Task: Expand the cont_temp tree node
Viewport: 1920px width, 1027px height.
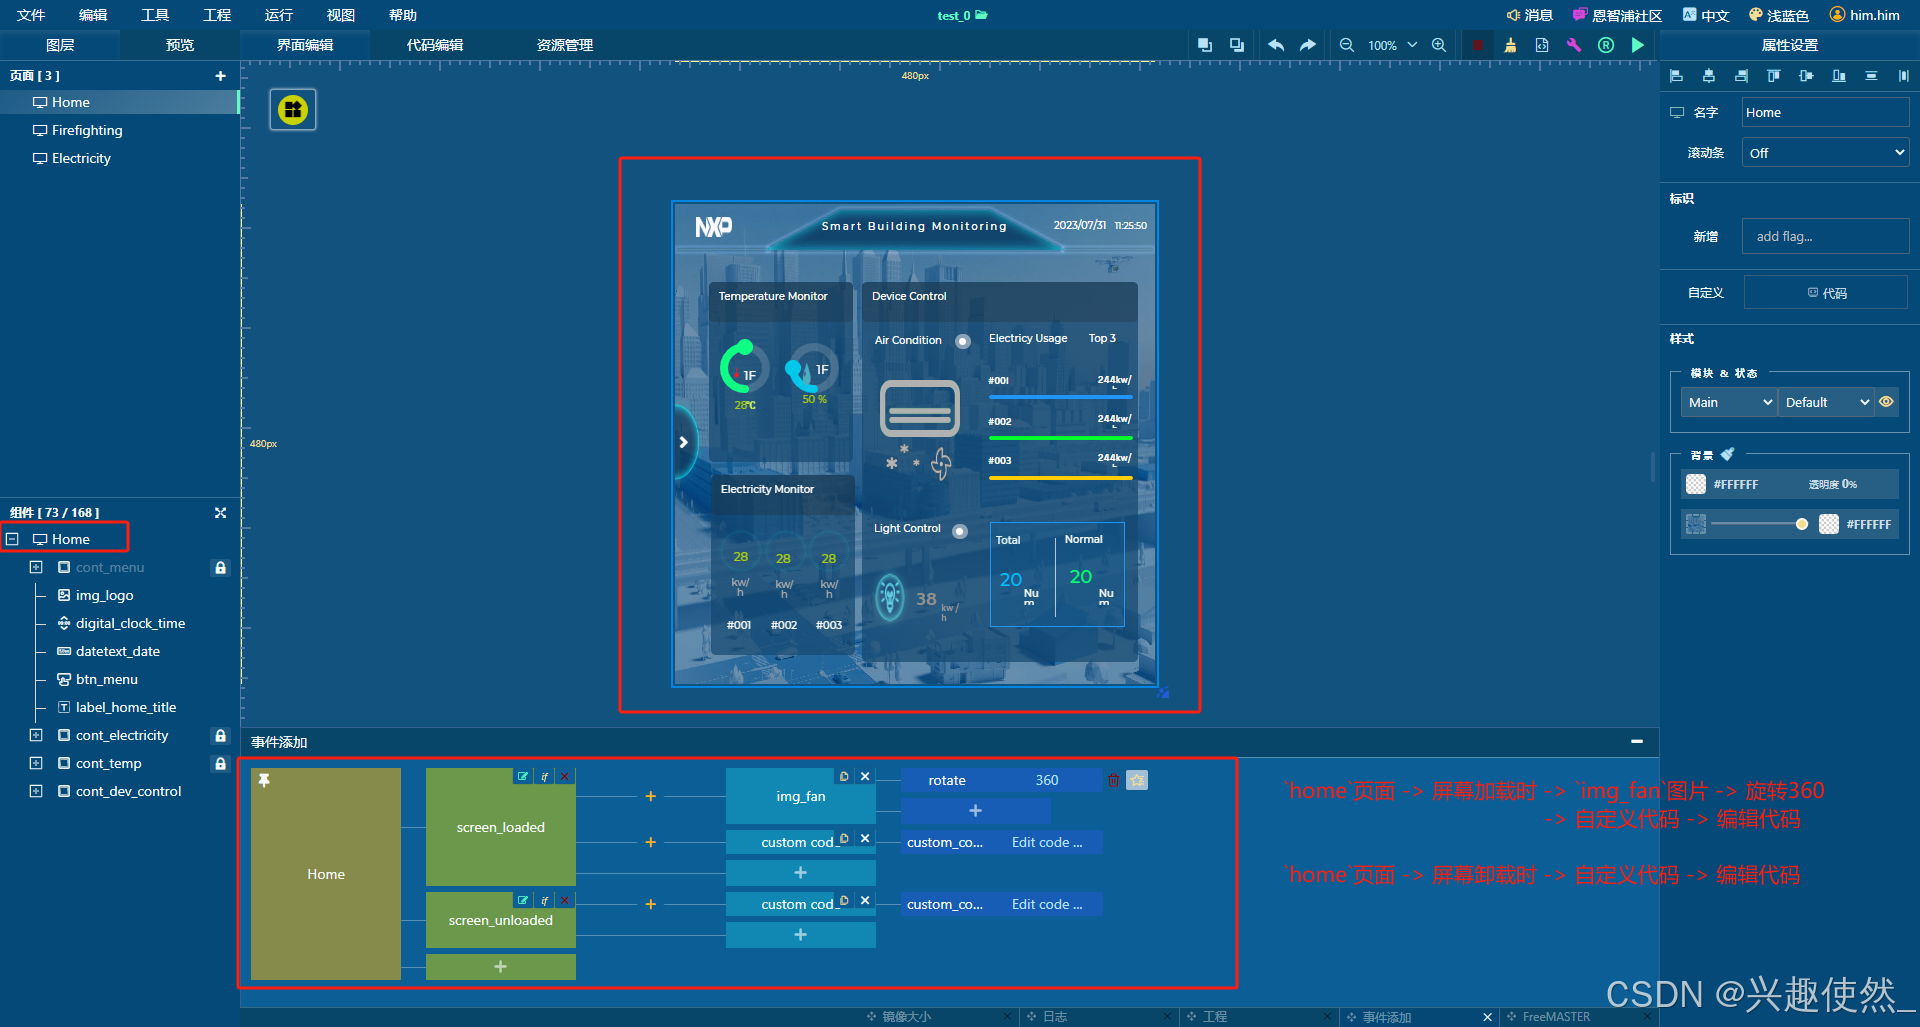Action: (36, 763)
